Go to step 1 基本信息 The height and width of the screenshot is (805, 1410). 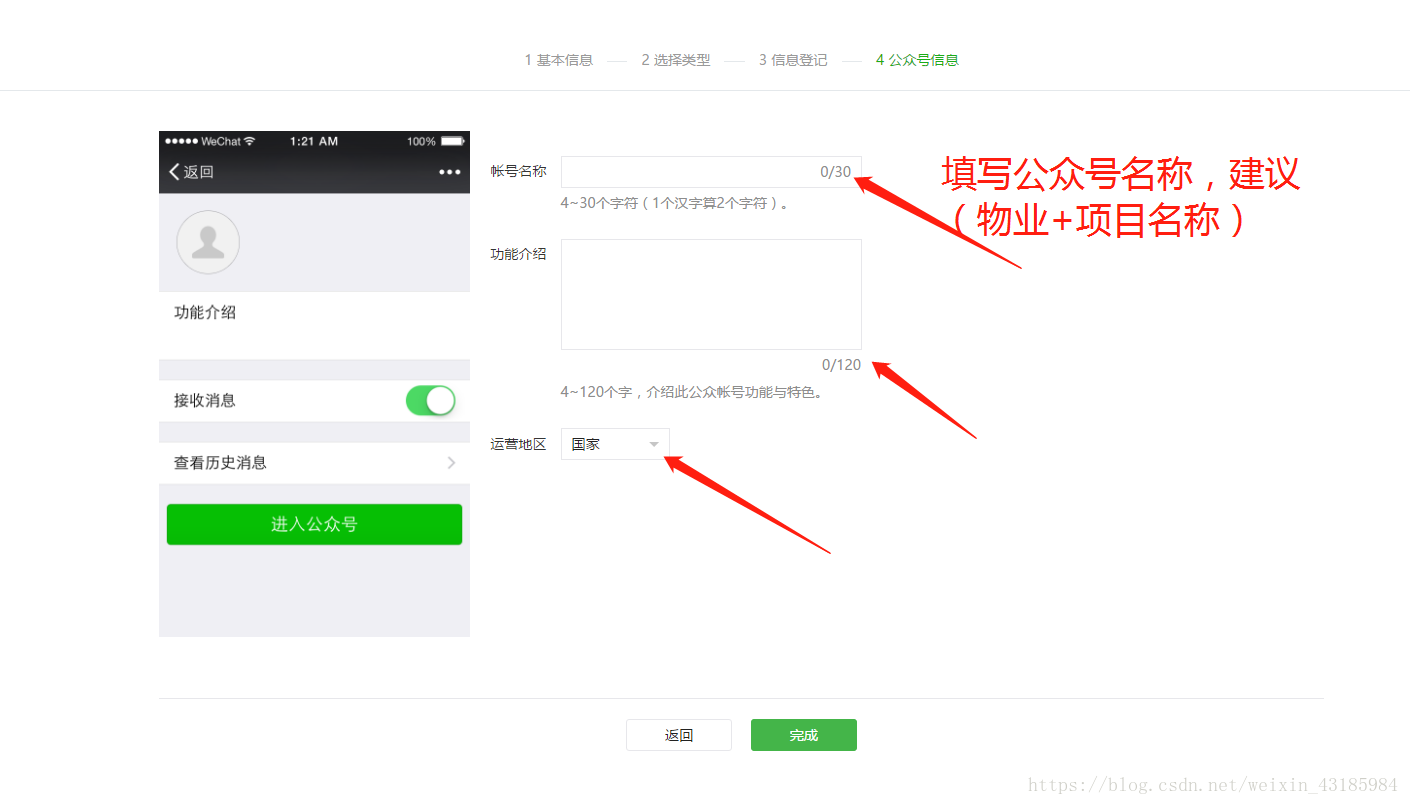click(x=558, y=60)
